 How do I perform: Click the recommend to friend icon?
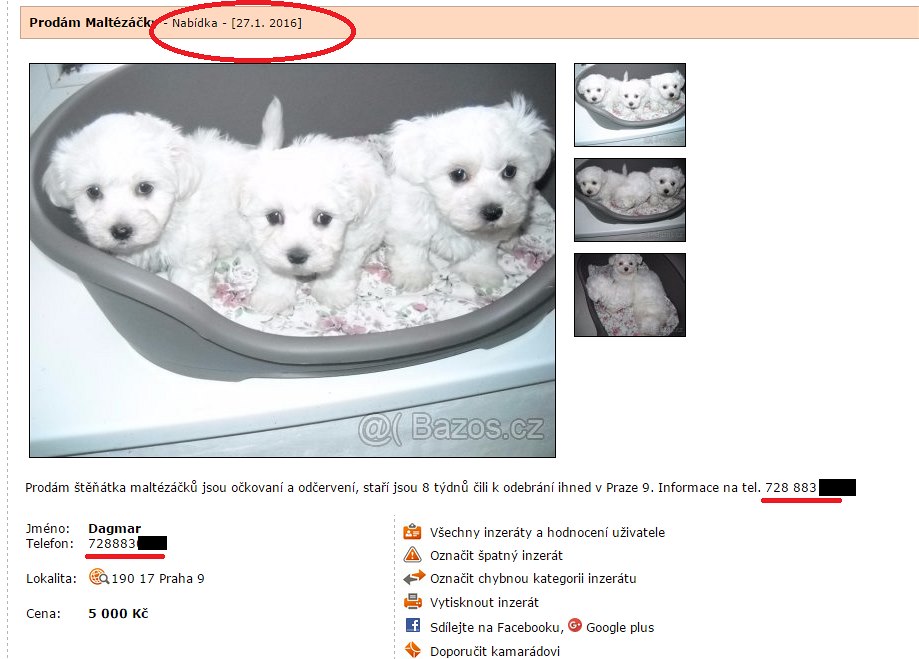tap(413, 650)
